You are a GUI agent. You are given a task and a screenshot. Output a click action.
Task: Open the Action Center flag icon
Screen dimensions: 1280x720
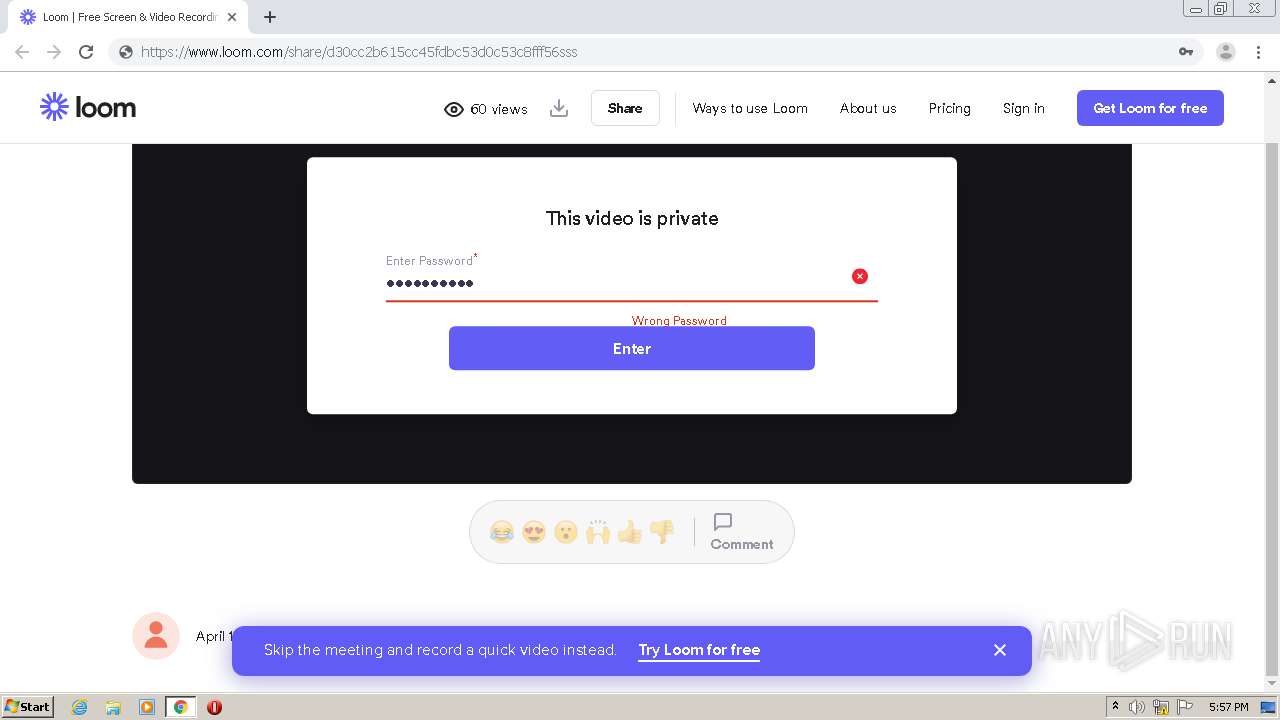click(x=1185, y=707)
